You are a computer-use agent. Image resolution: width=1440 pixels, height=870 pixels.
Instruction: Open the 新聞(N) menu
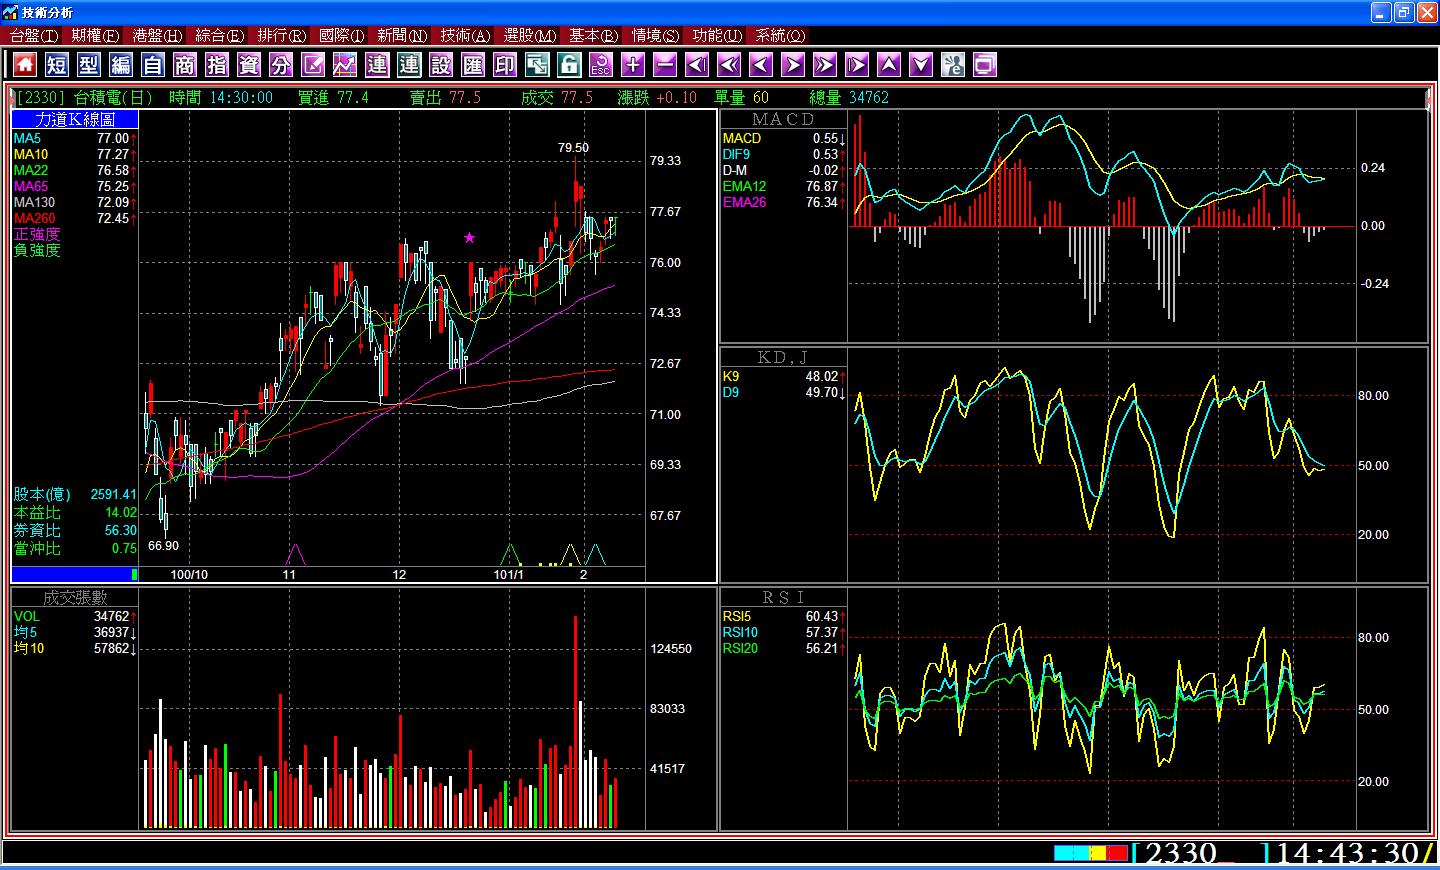tap(402, 35)
